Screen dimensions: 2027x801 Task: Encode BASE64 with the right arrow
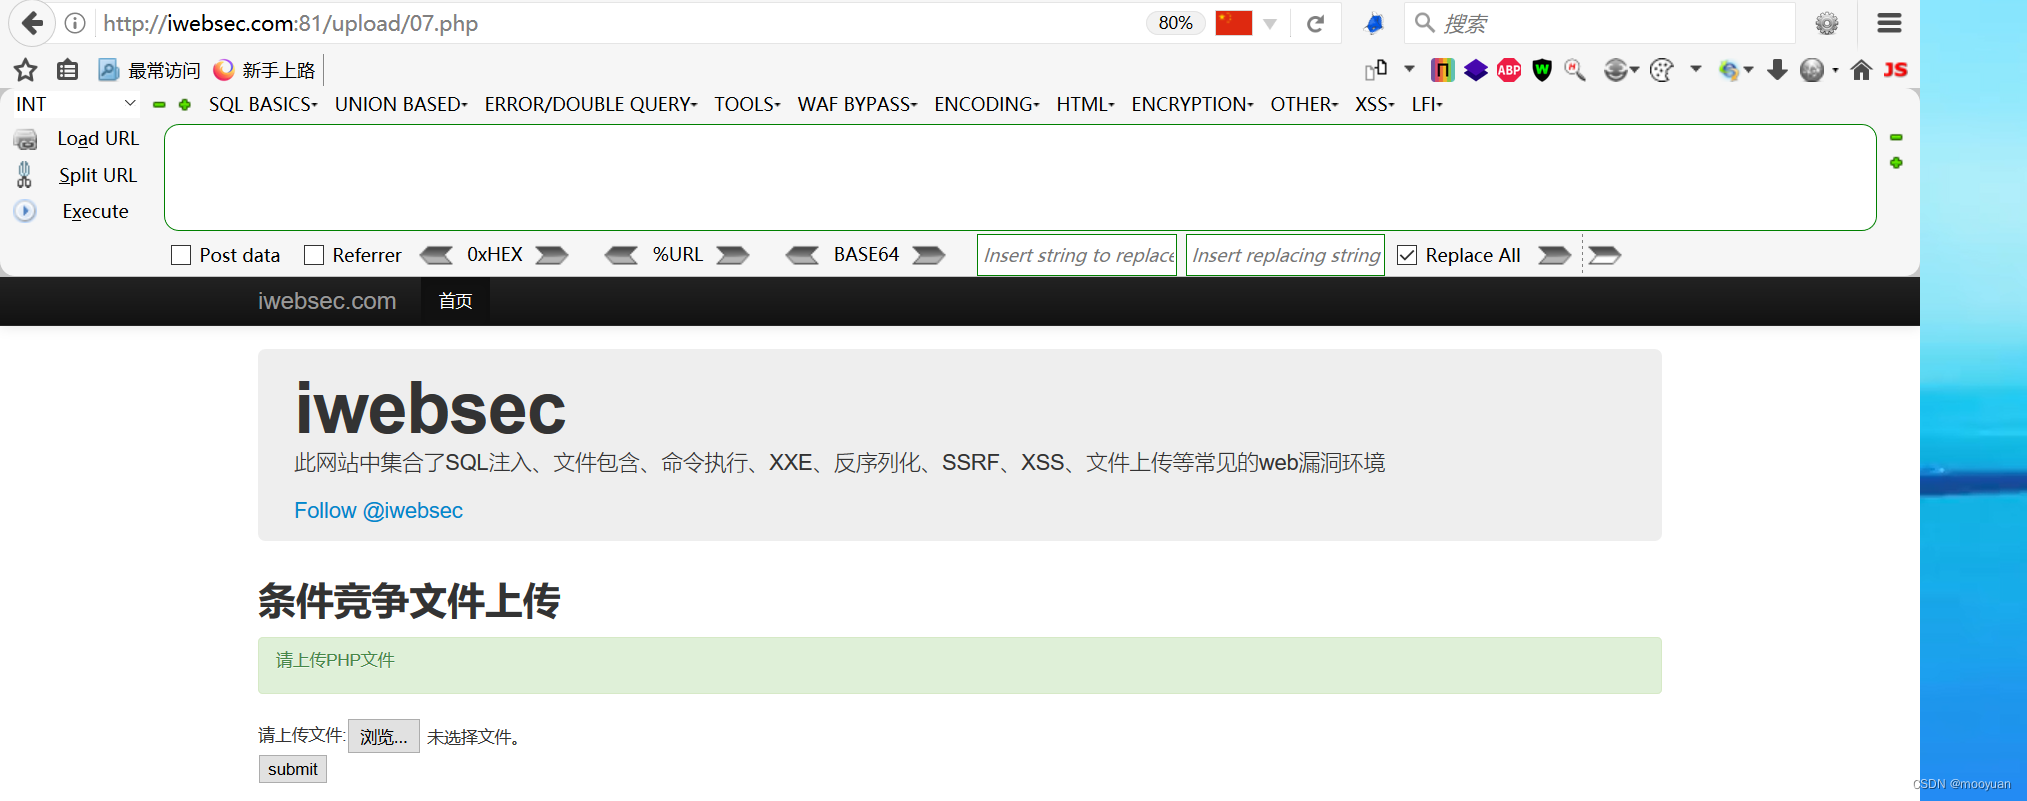click(929, 255)
